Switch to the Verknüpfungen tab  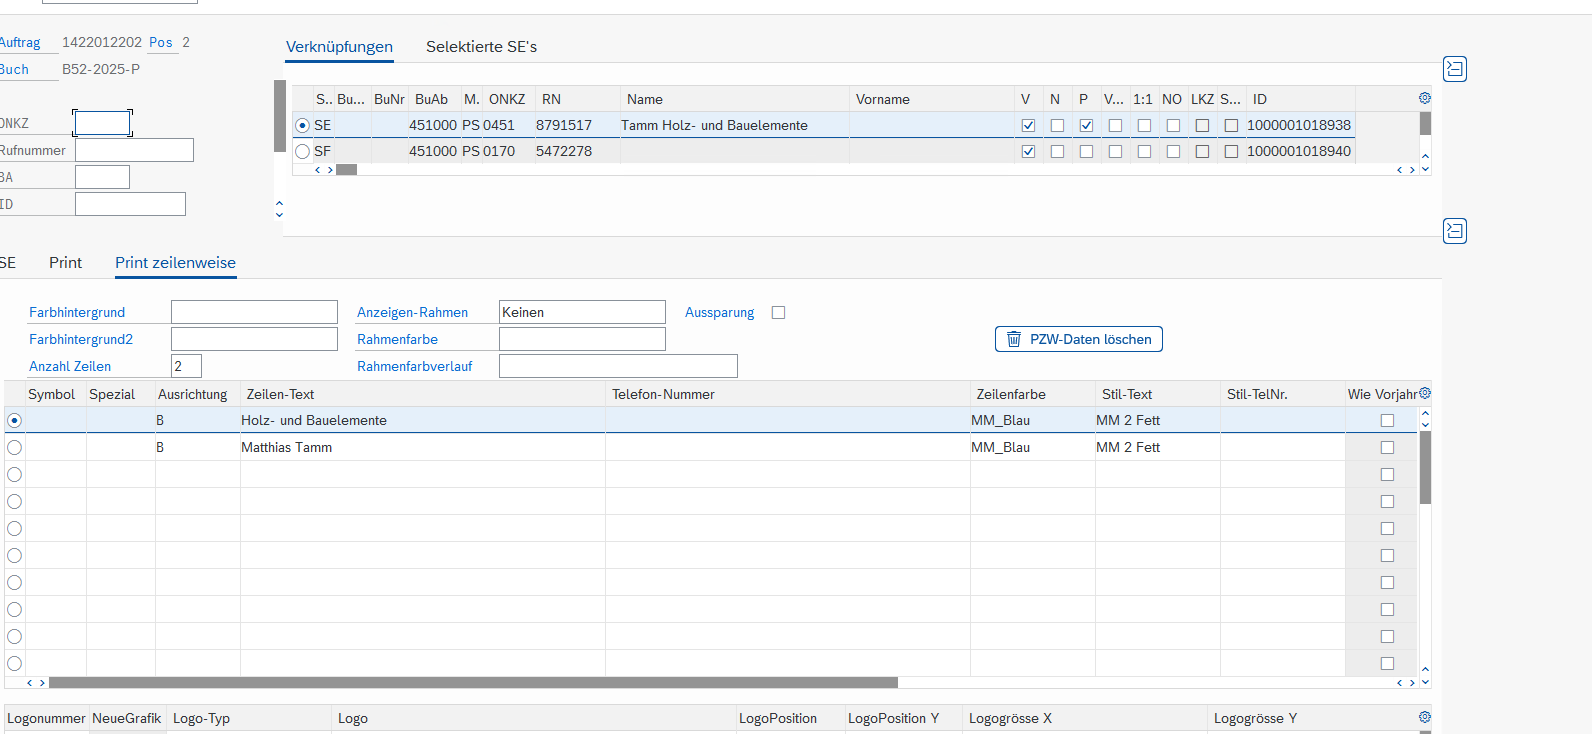(x=339, y=47)
